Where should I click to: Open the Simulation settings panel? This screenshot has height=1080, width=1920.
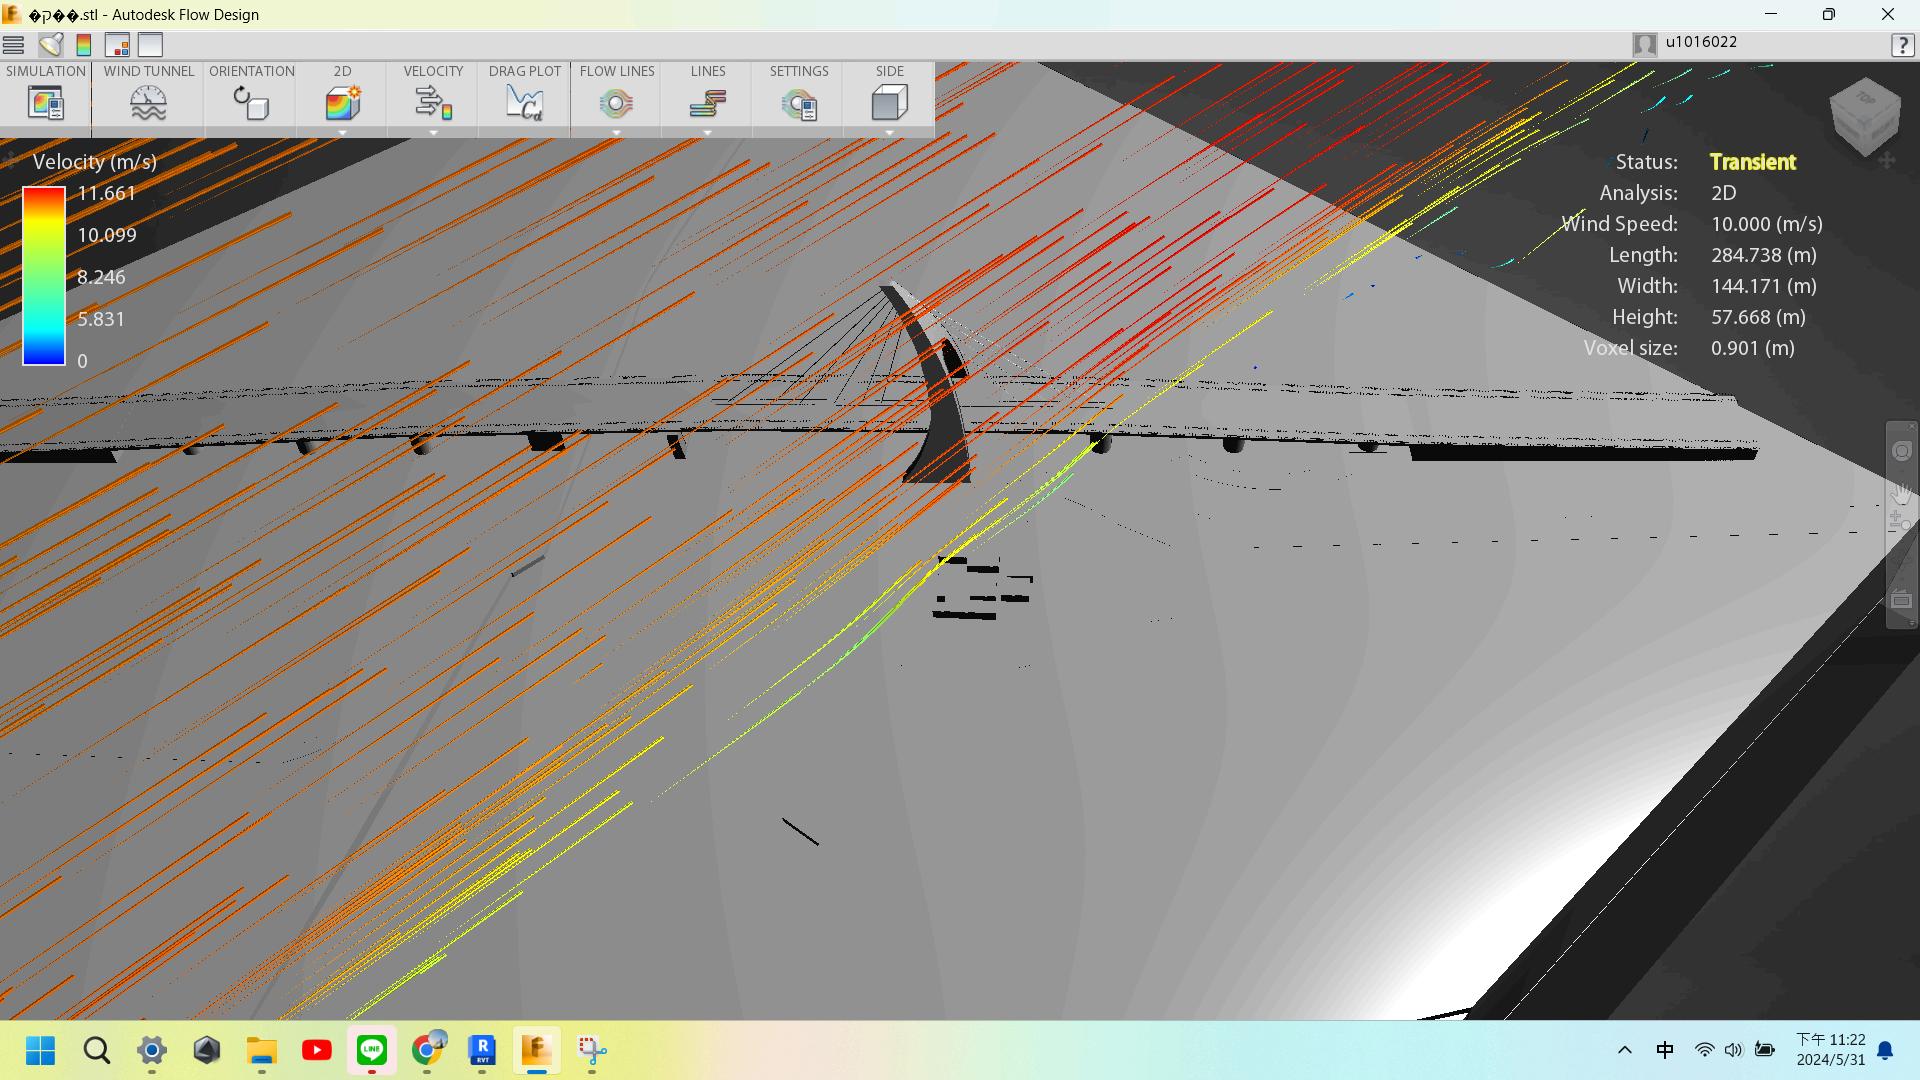(x=46, y=102)
